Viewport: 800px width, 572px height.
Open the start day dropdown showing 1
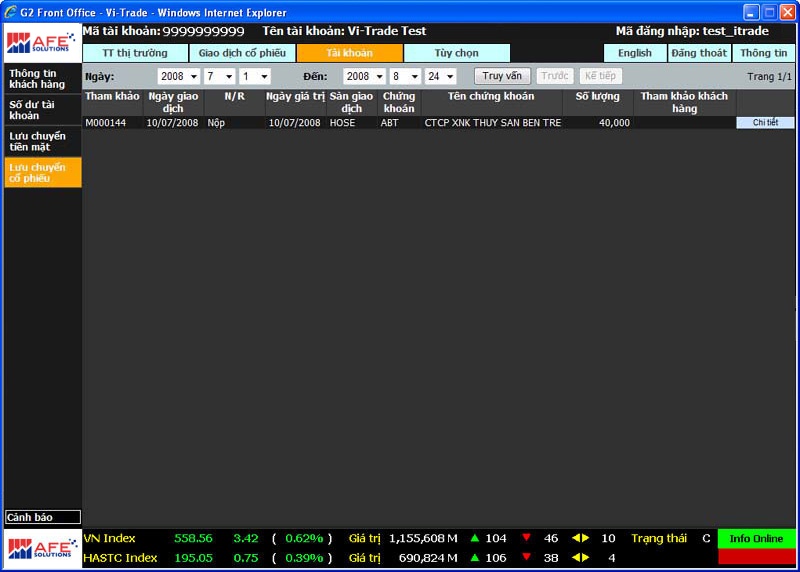255,77
